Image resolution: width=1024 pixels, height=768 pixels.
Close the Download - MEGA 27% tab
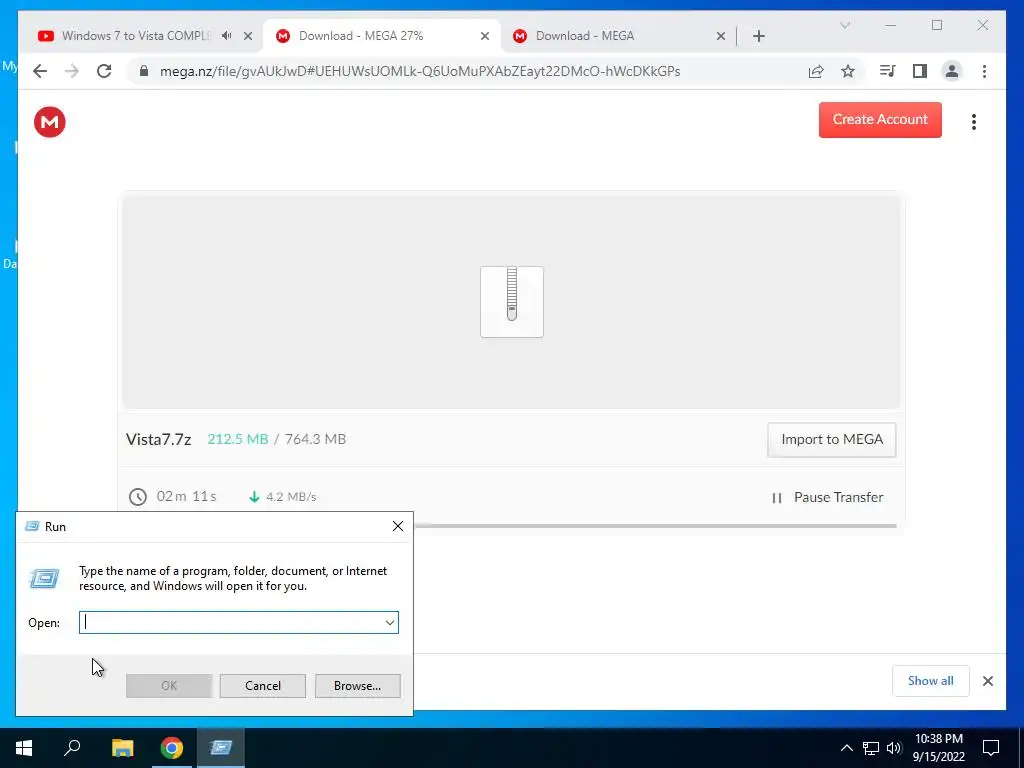(485, 36)
